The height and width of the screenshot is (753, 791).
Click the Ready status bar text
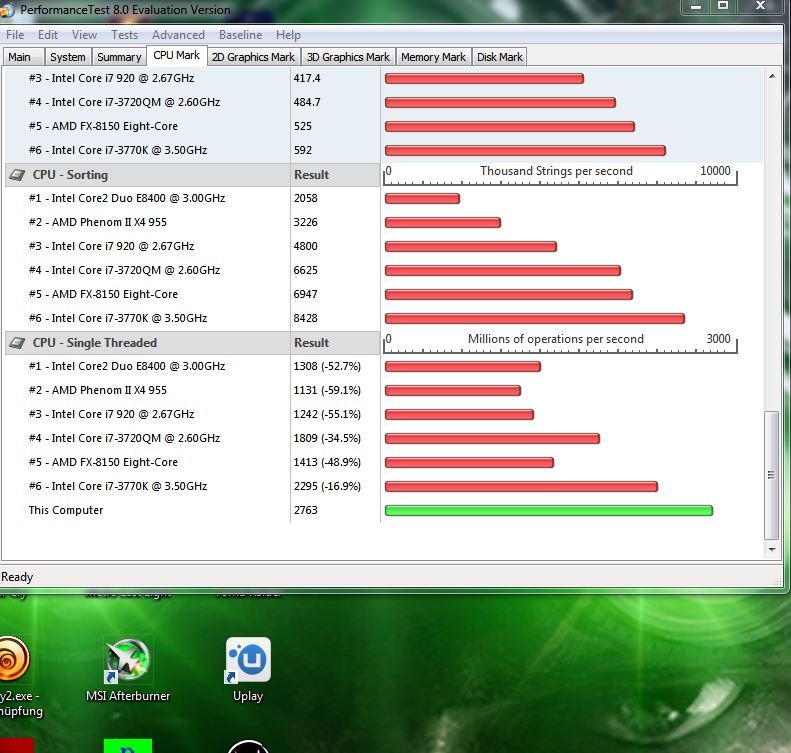[17, 577]
